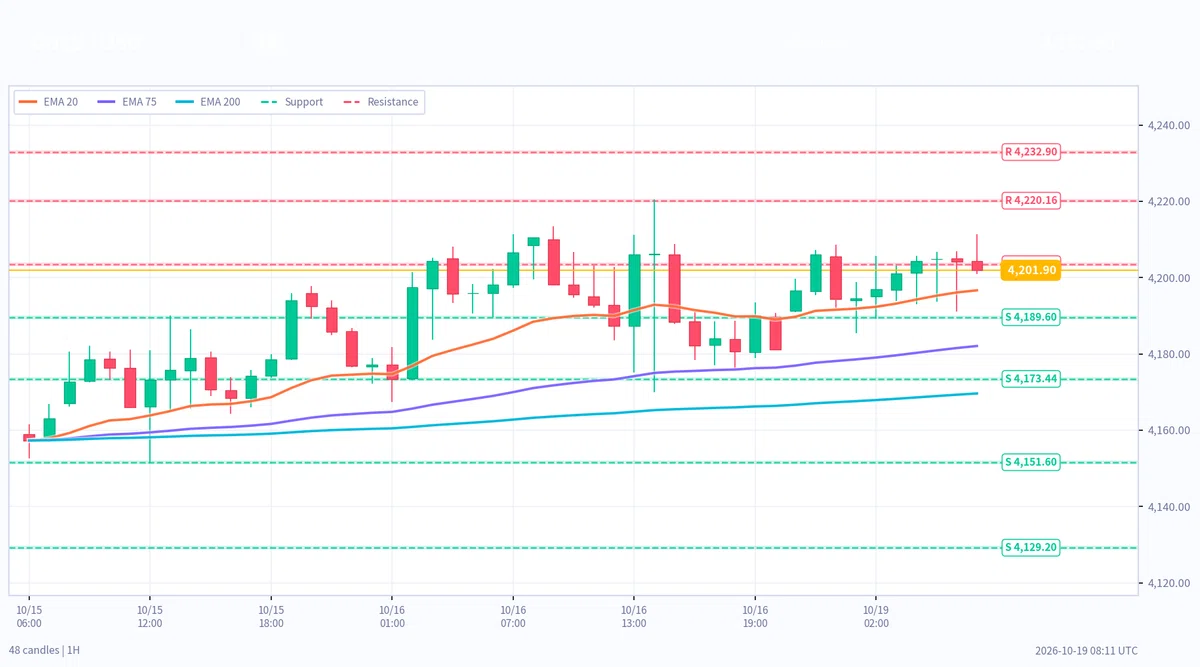Click the first red candle at 10/15 06:00
Screen dimensions: 1200x667
29,437
